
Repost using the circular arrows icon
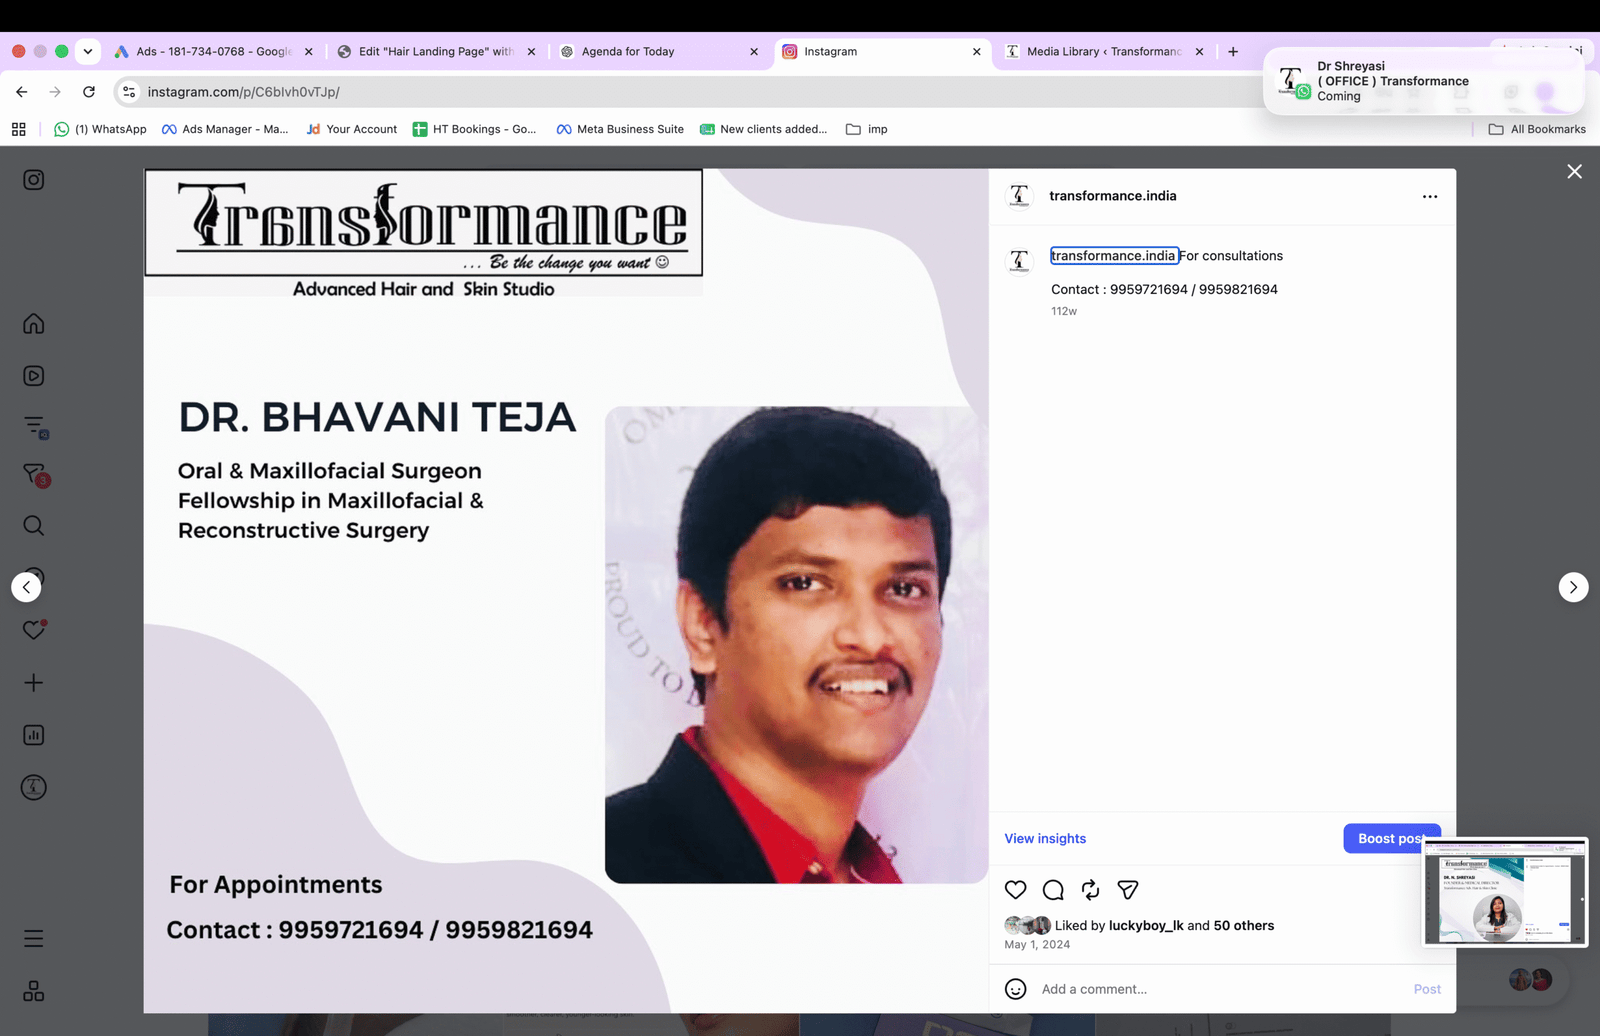(1090, 890)
